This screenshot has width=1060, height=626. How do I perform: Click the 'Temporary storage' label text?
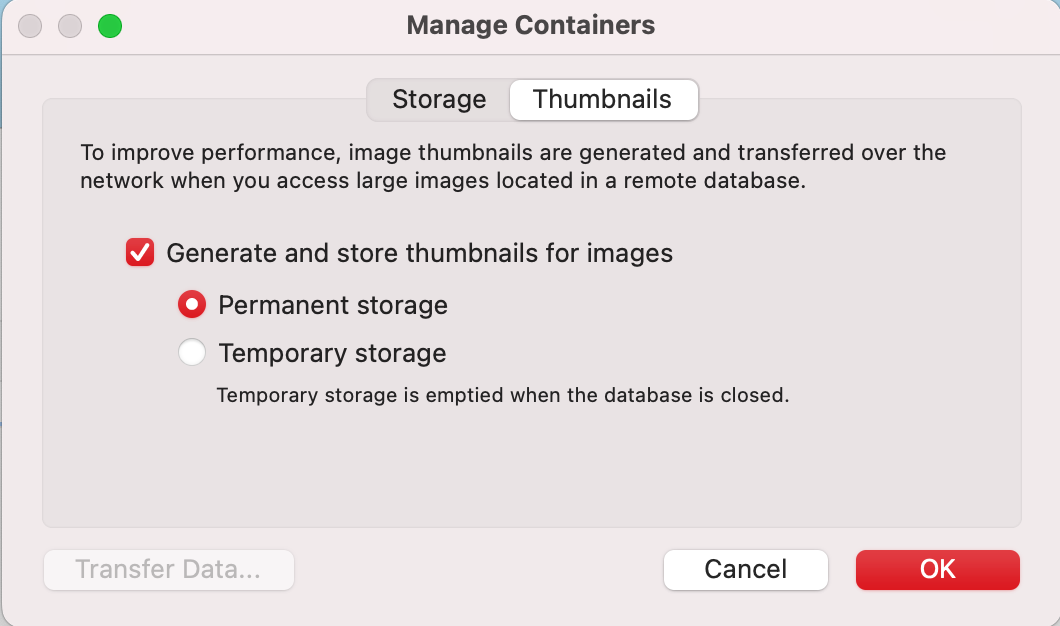click(x=332, y=353)
